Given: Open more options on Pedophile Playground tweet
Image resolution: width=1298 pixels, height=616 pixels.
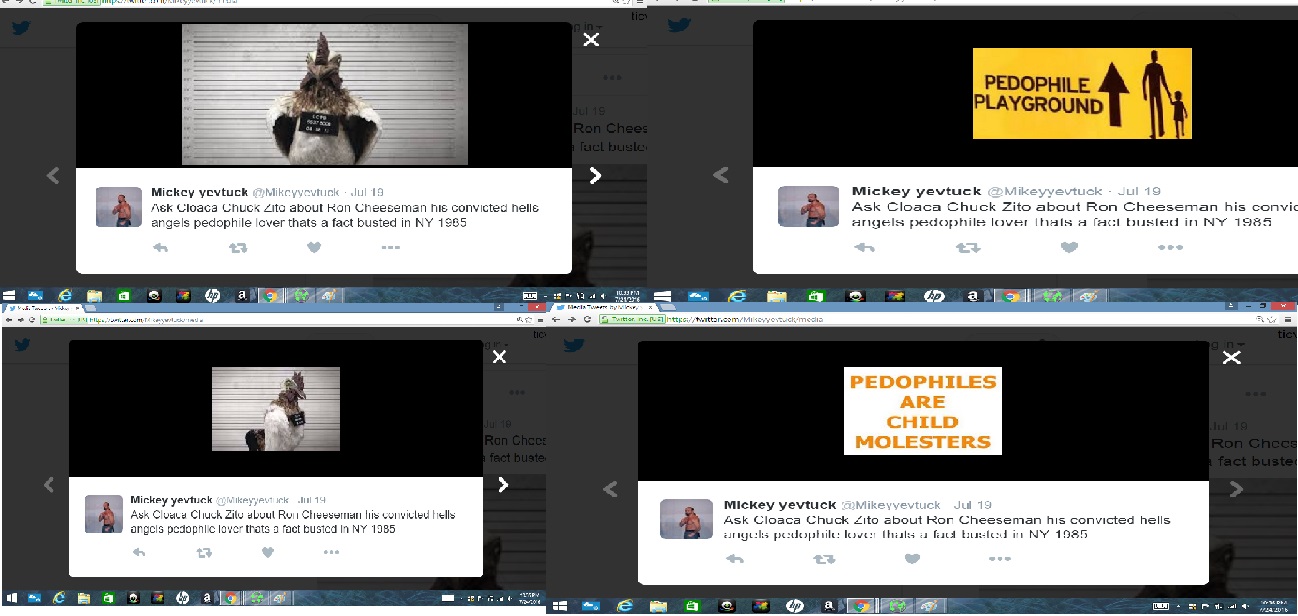Looking at the screenshot, I should point(1170,247).
